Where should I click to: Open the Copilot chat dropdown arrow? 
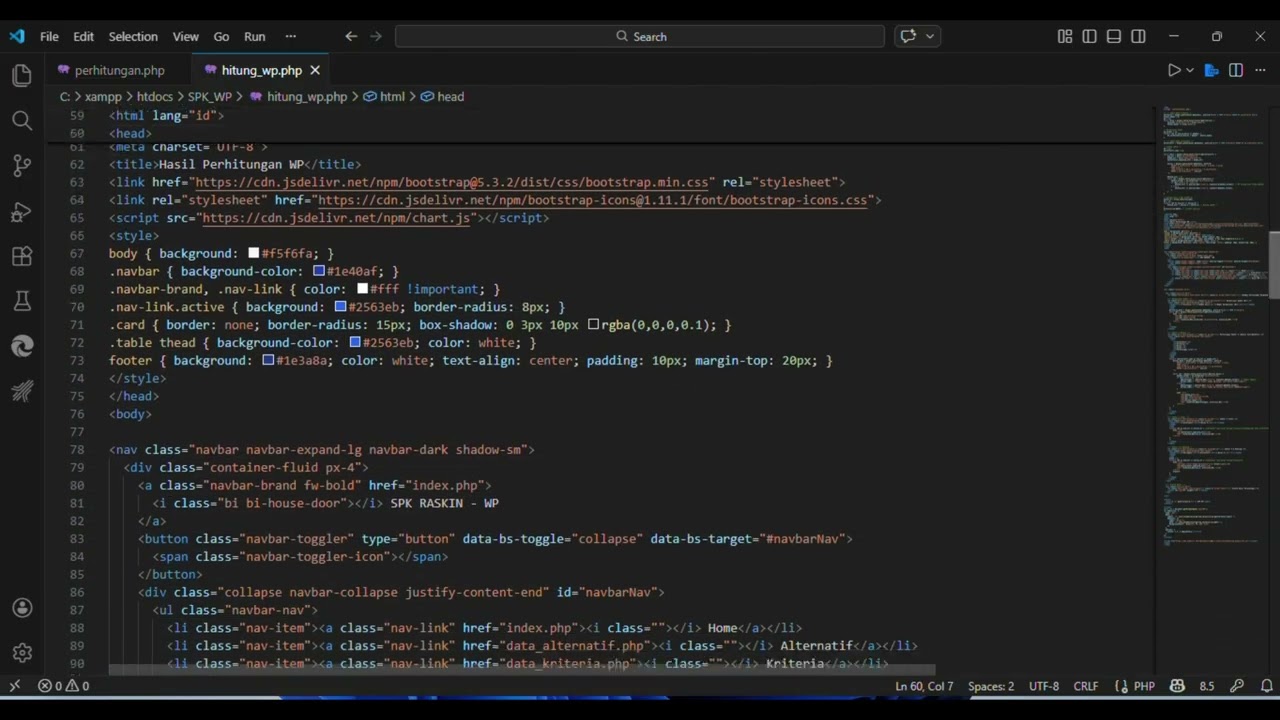pyautogui.click(x=930, y=36)
